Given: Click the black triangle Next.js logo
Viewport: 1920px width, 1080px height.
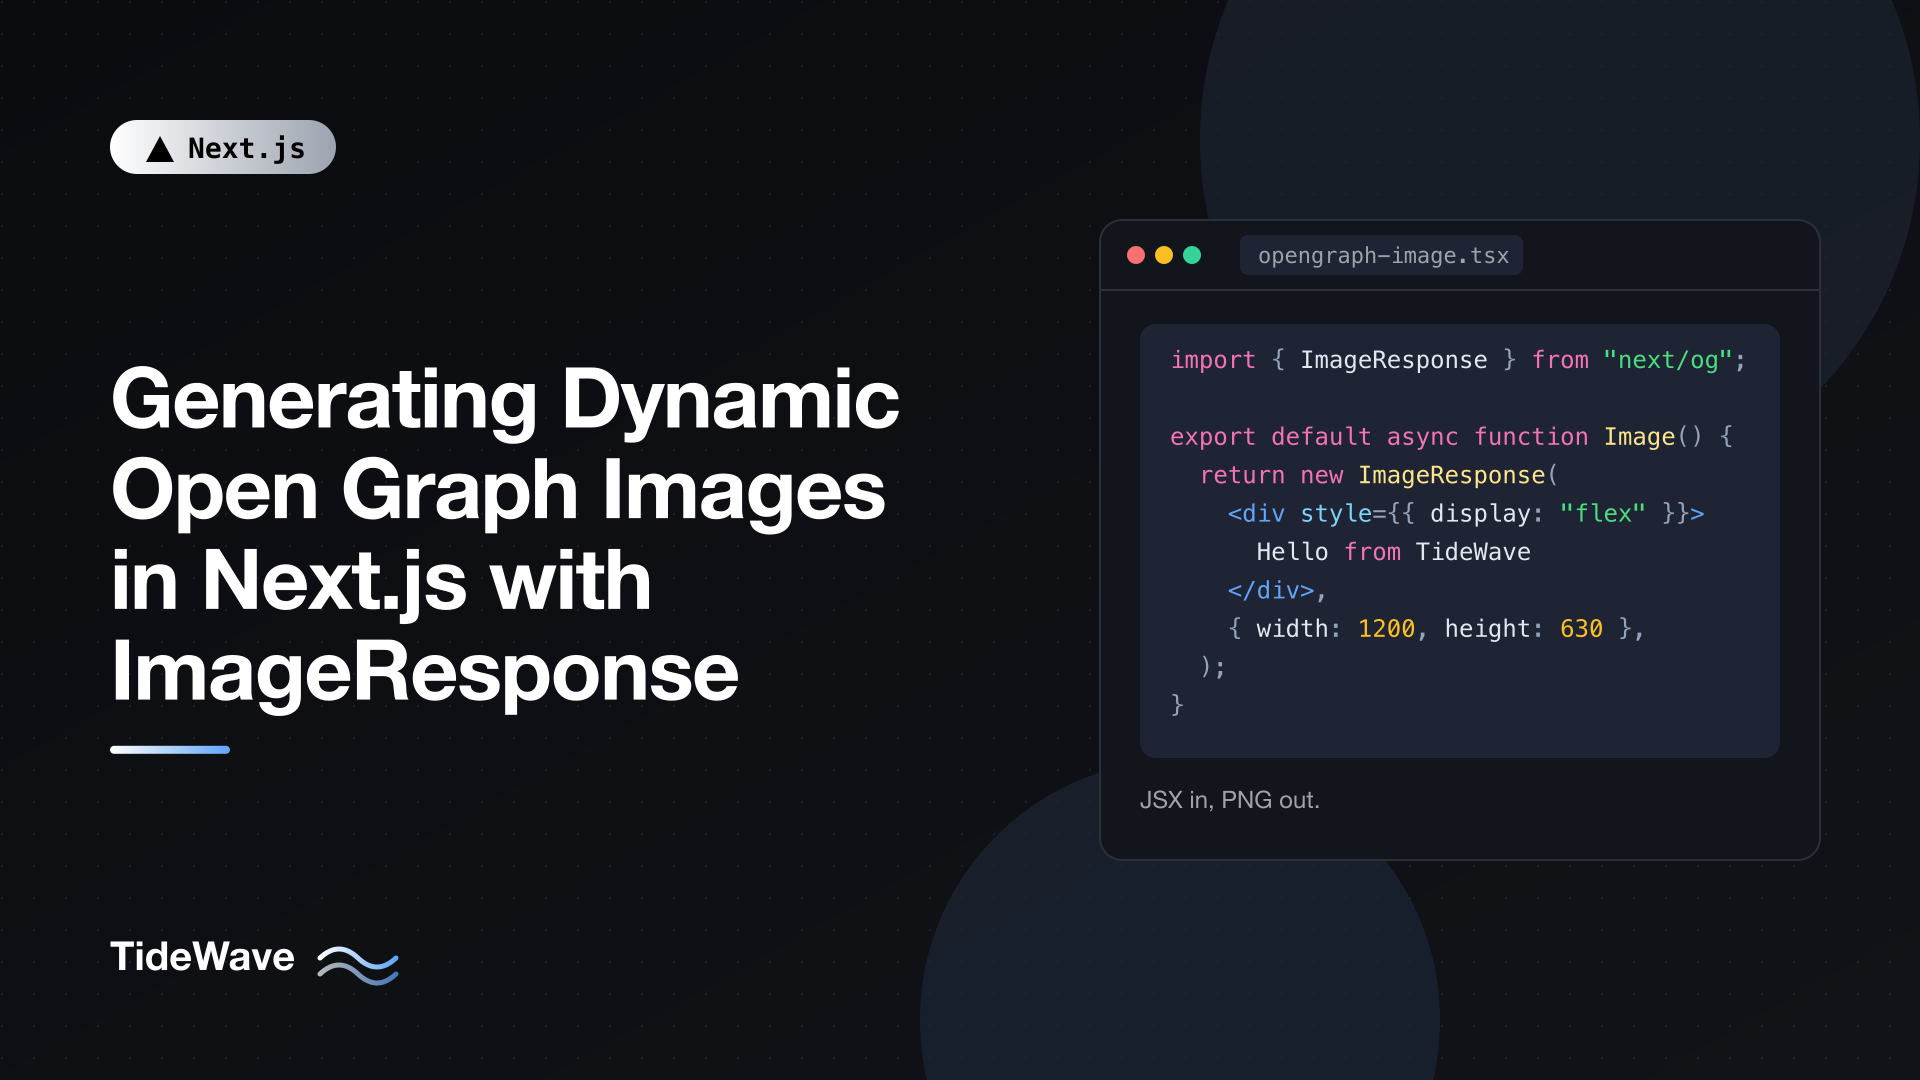Looking at the screenshot, I should 160,149.
